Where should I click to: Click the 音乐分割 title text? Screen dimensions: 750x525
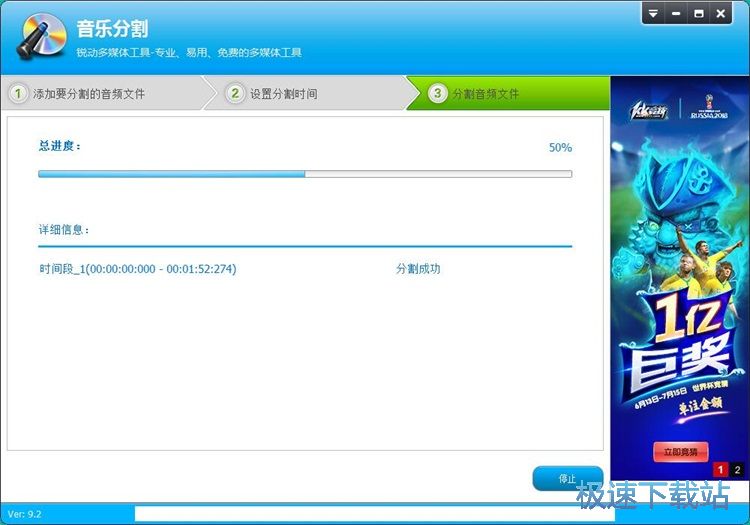[x=112, y=29]
